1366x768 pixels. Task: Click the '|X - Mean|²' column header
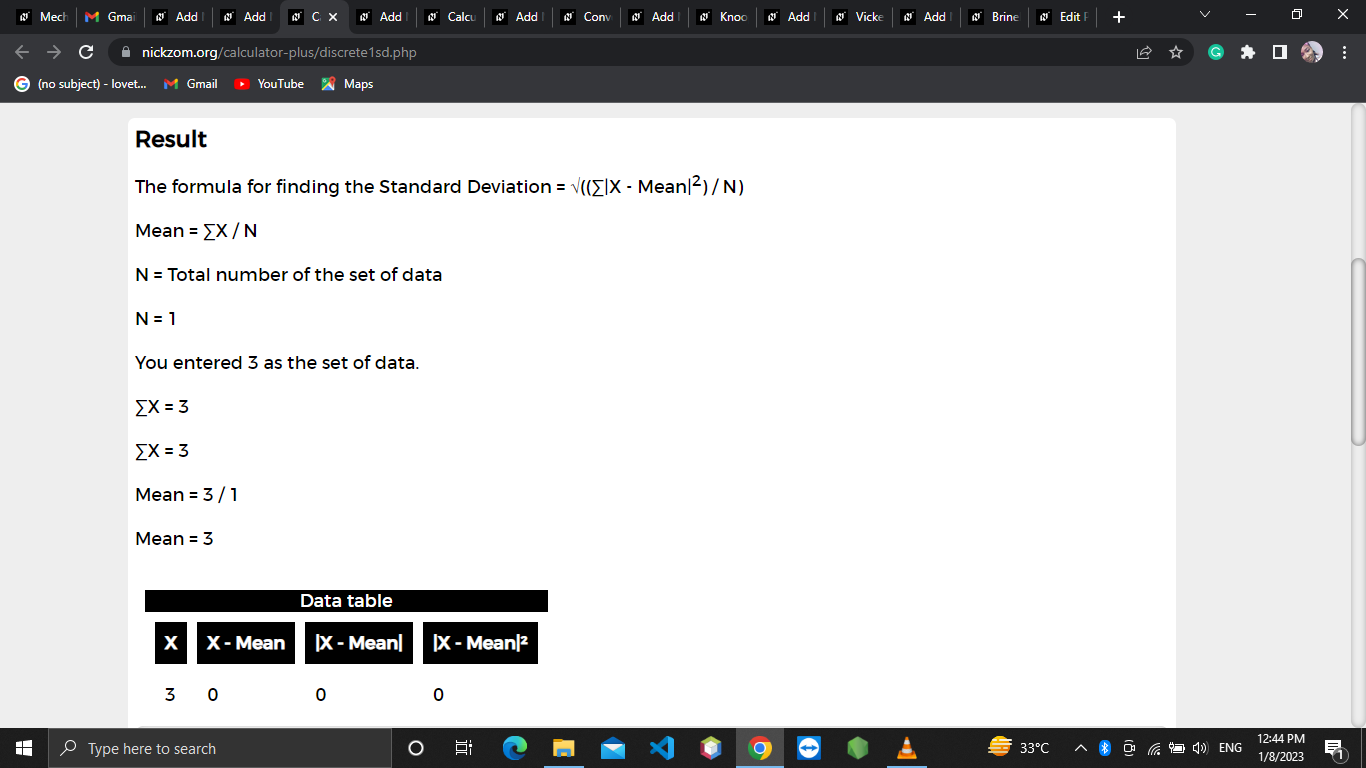click(x=480, y=643)
